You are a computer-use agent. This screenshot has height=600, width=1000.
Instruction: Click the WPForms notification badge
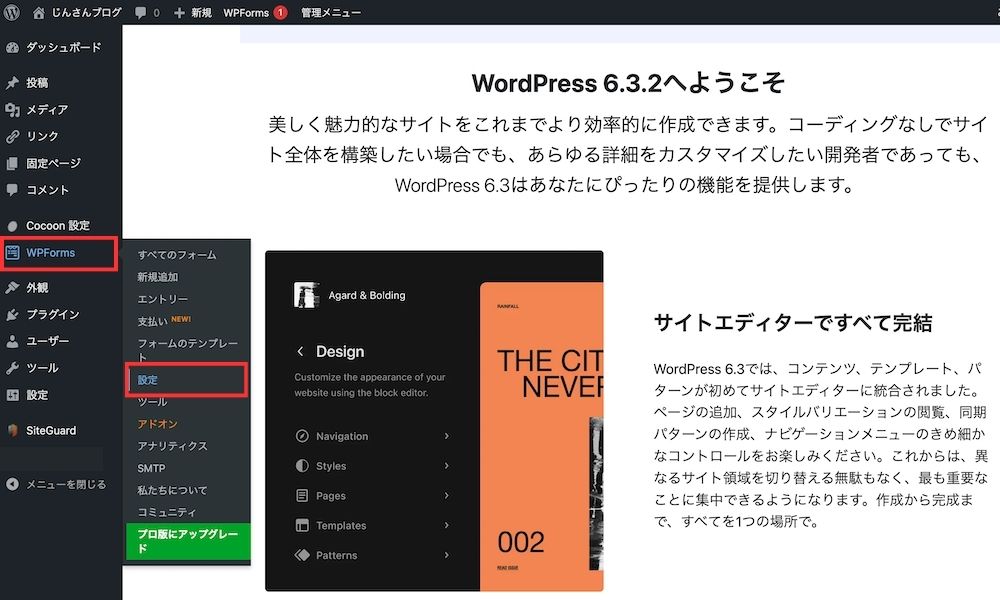[x=280, y=12]
